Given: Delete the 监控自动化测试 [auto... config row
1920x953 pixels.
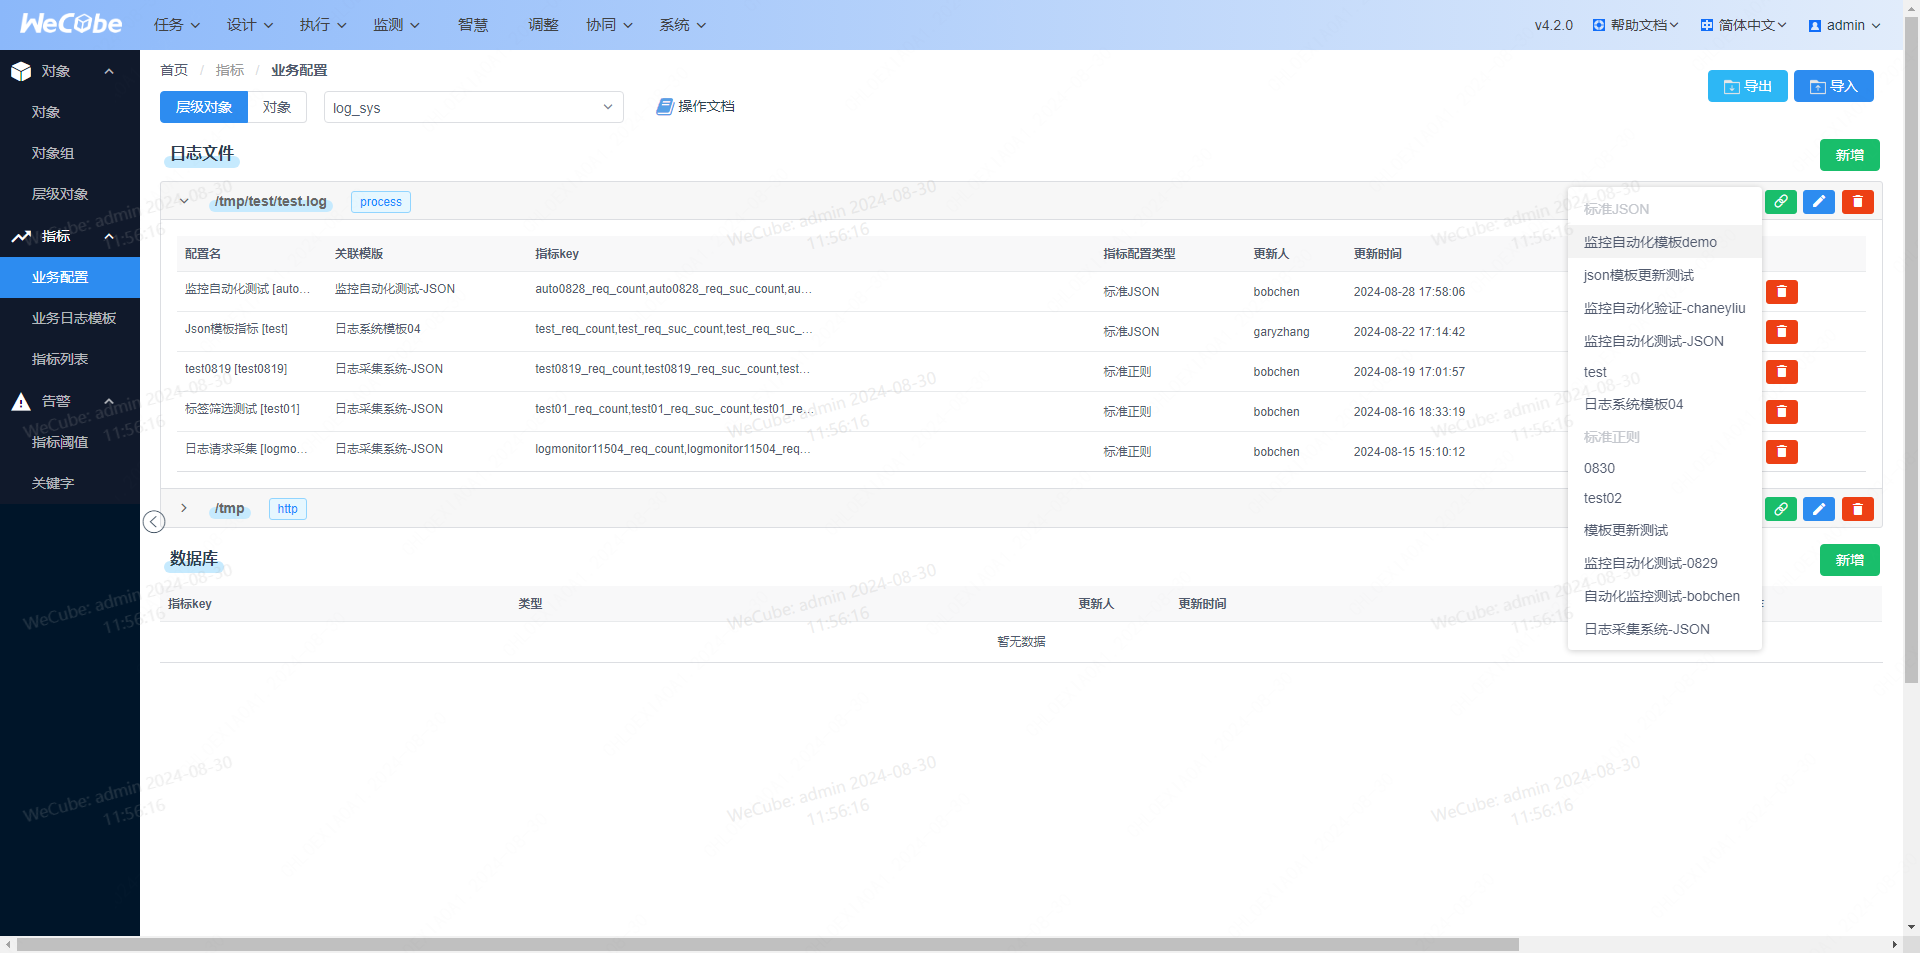Looking at the screenshot, I should [1782, 292].
